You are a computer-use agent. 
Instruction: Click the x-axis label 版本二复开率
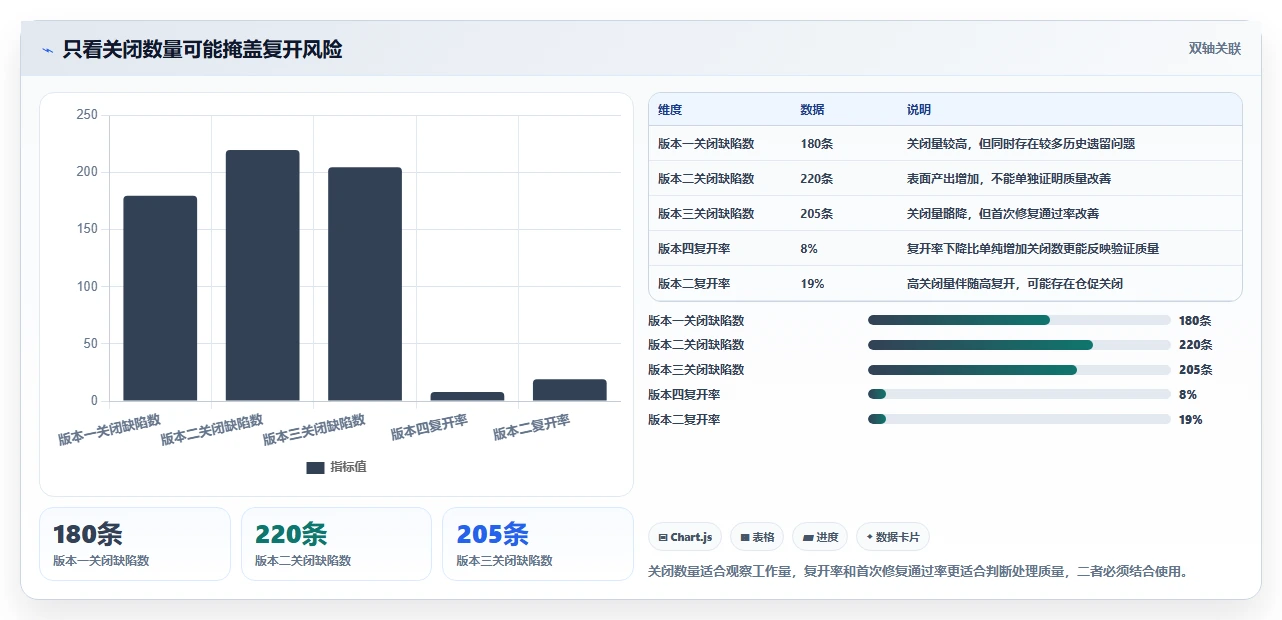532,428
